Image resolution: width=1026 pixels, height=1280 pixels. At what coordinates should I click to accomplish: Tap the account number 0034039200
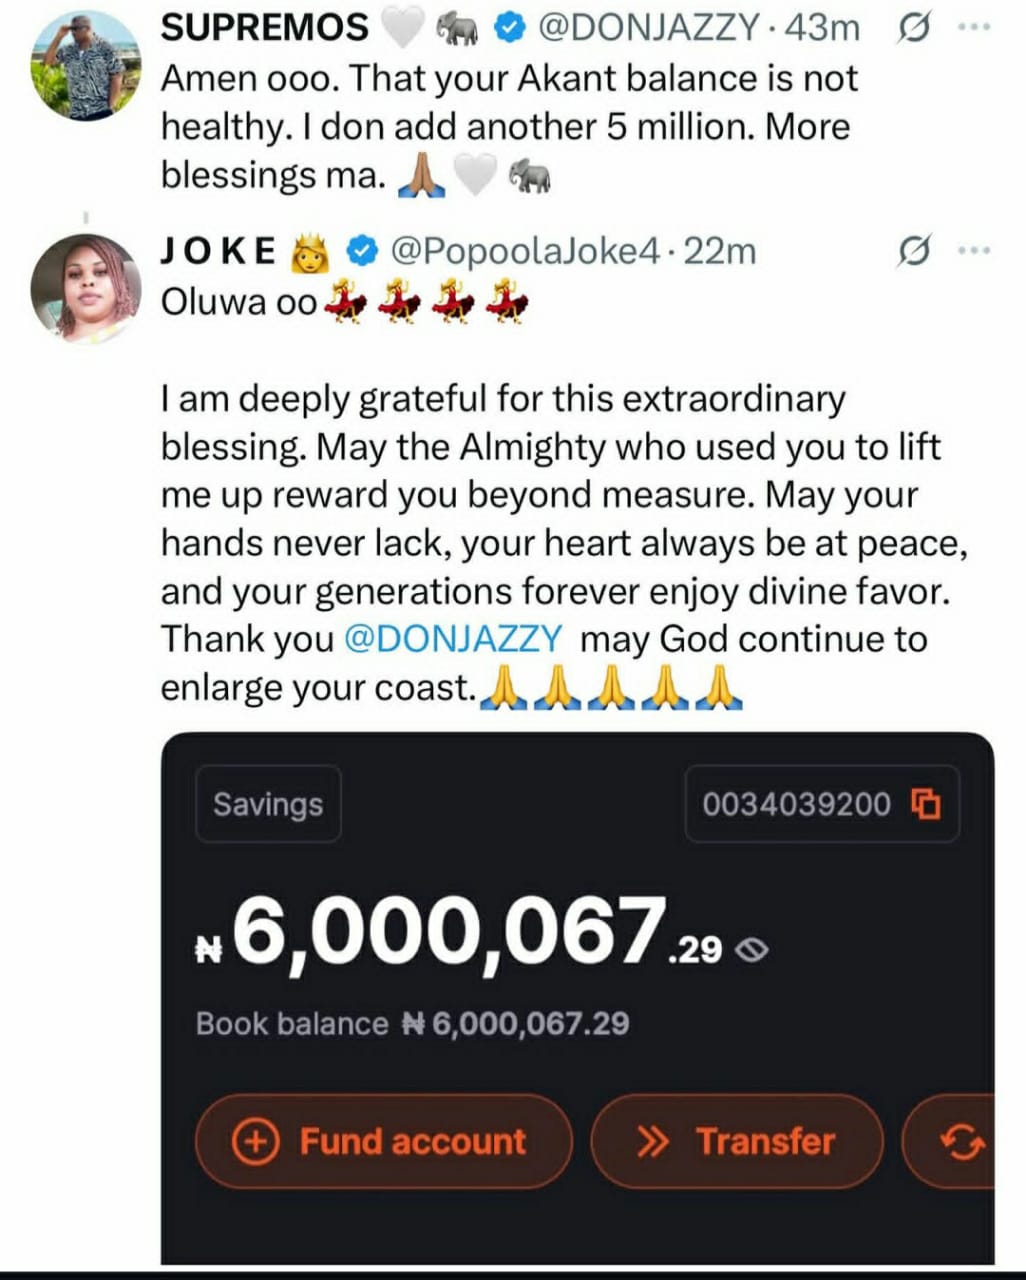[x=796, y=804]
